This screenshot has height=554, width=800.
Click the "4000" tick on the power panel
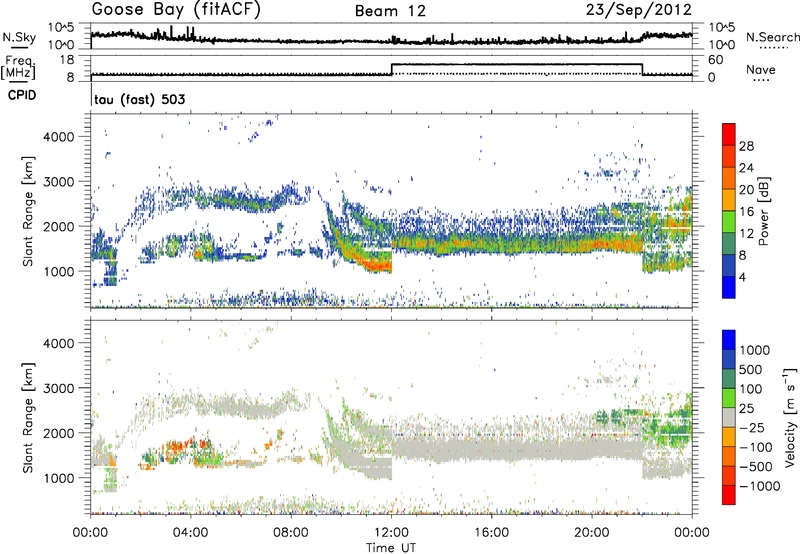pyautogui.click(x=59, y=137)
